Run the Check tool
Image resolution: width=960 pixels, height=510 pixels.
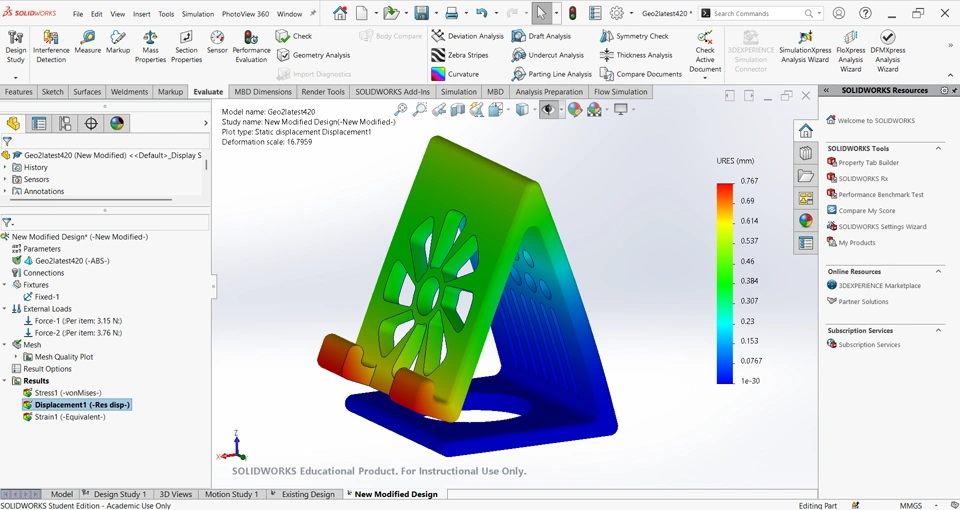[x=294, y=36]
